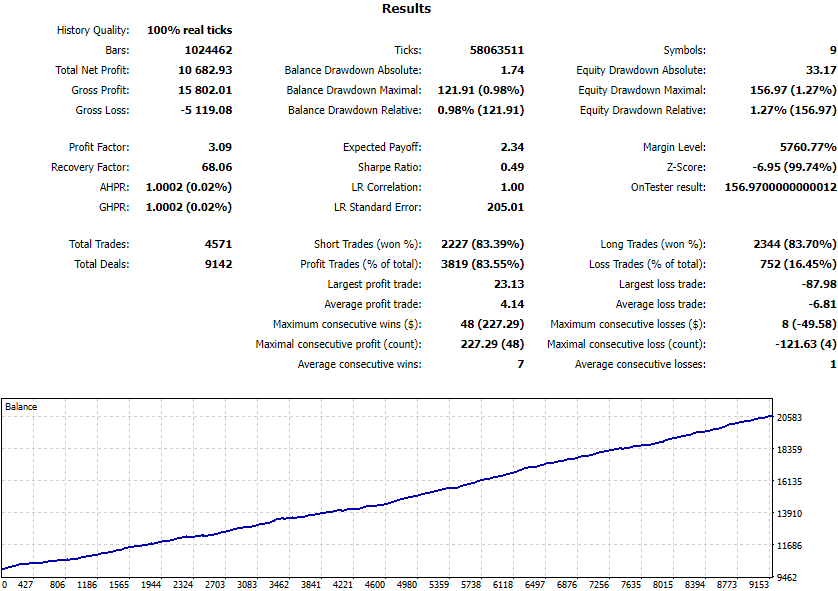Click Largest loss trade value -87.98
The image size is (838, 591).
819,284
